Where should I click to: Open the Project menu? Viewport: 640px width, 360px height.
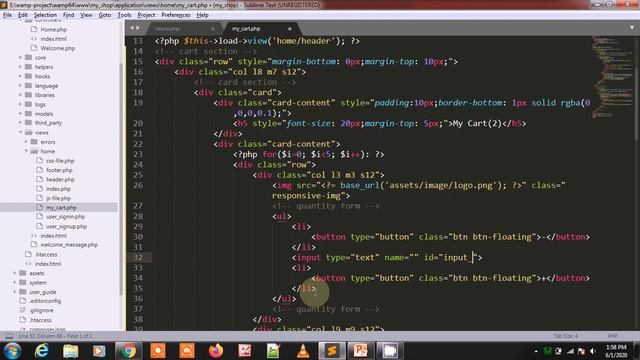coord(146,15)
